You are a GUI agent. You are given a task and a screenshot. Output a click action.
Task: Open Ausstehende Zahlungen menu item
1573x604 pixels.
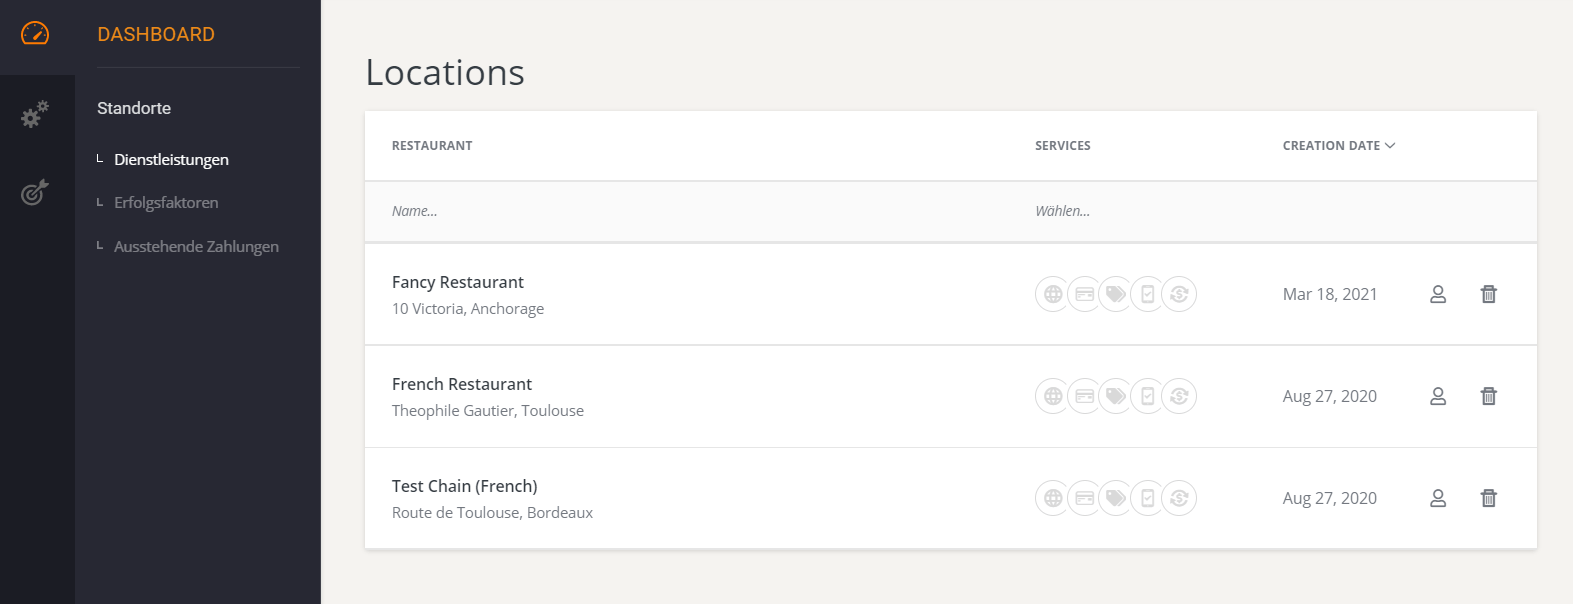click(x=196, y=247)
